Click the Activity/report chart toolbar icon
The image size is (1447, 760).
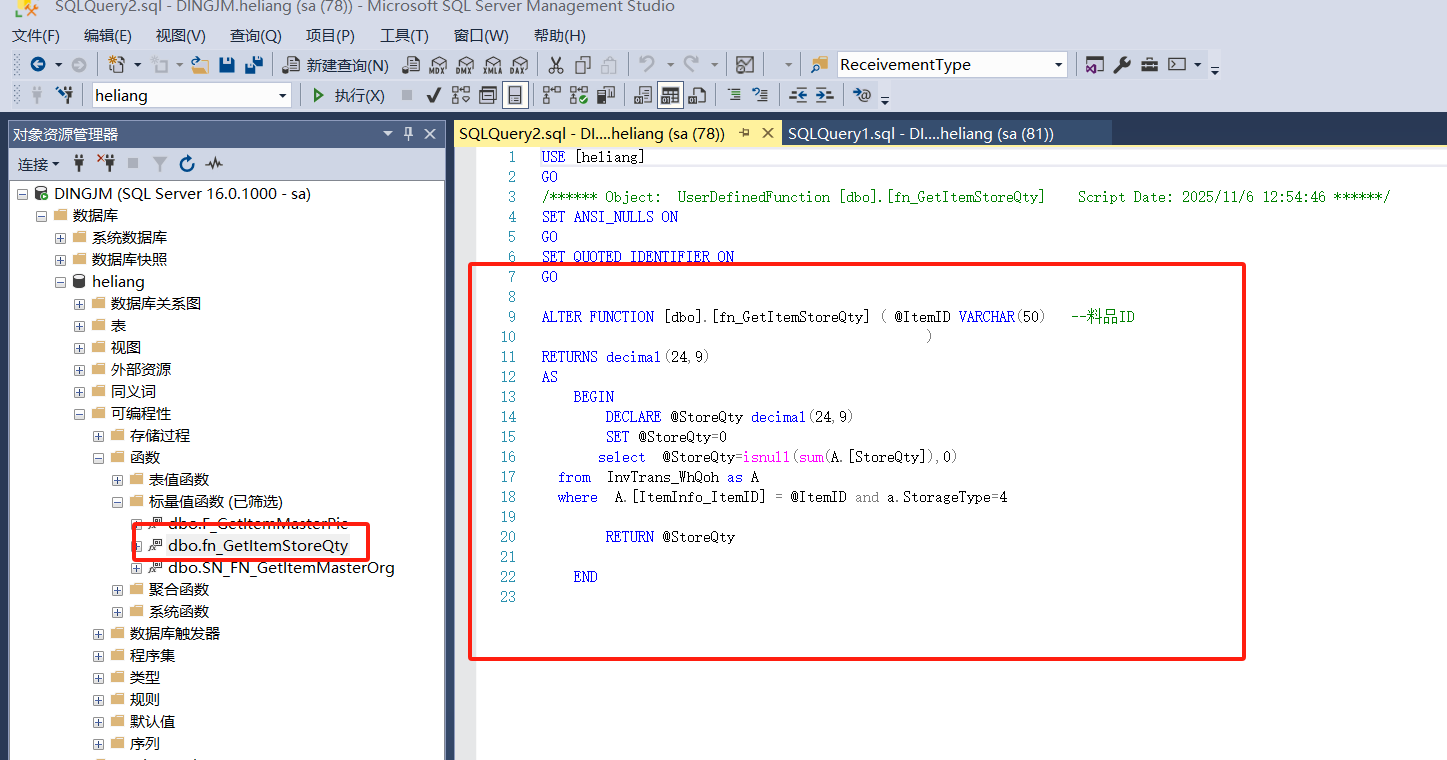pos(744,65)
